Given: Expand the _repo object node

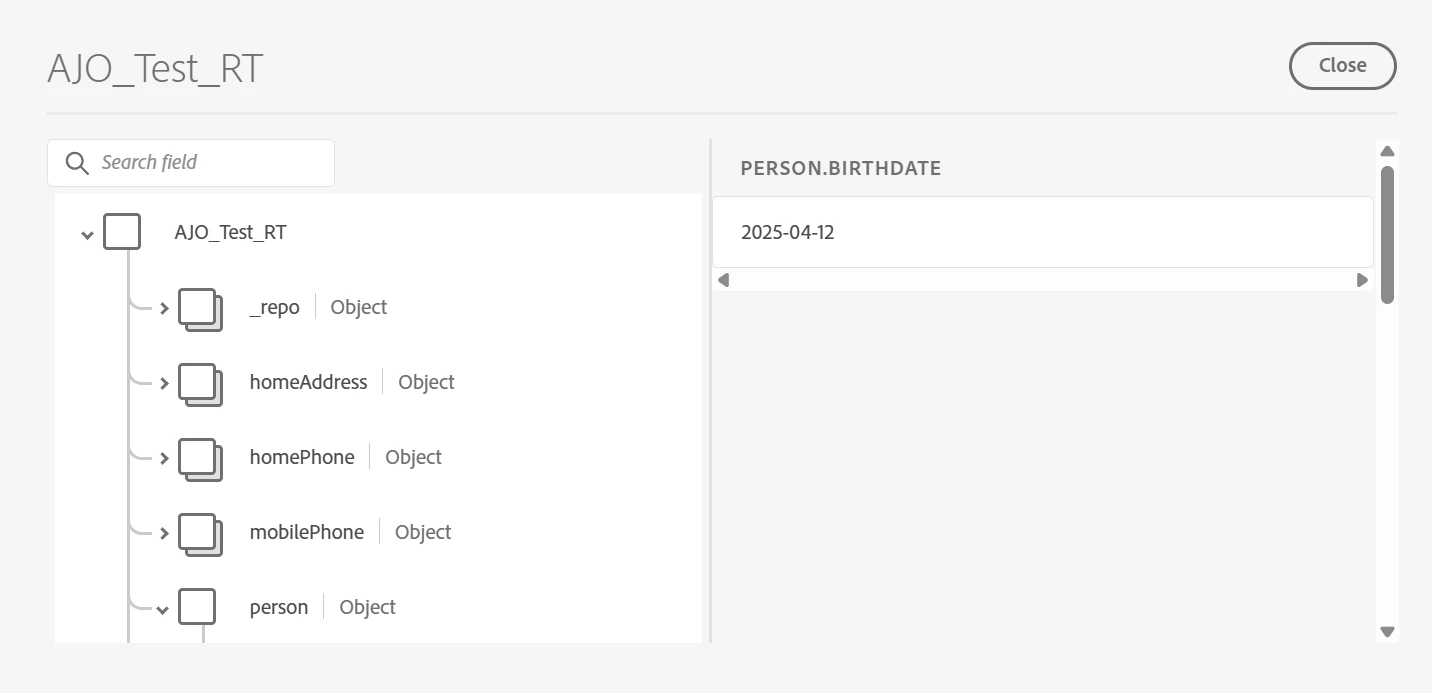Looking at the screenshot, I should [165, 308].
